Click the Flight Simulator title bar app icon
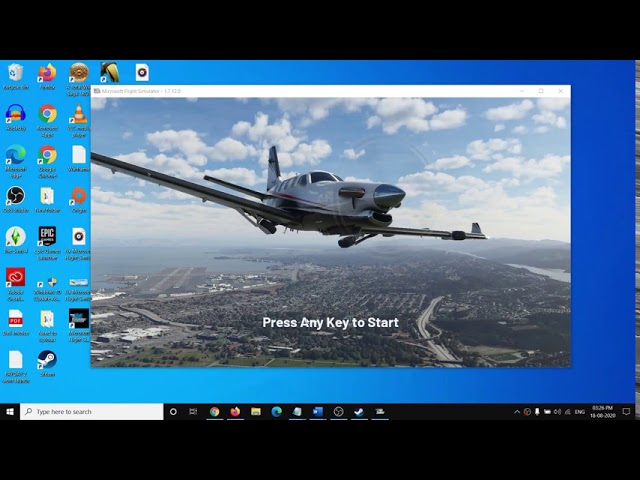Screen dimensions: 640x480 coord(97,91)
